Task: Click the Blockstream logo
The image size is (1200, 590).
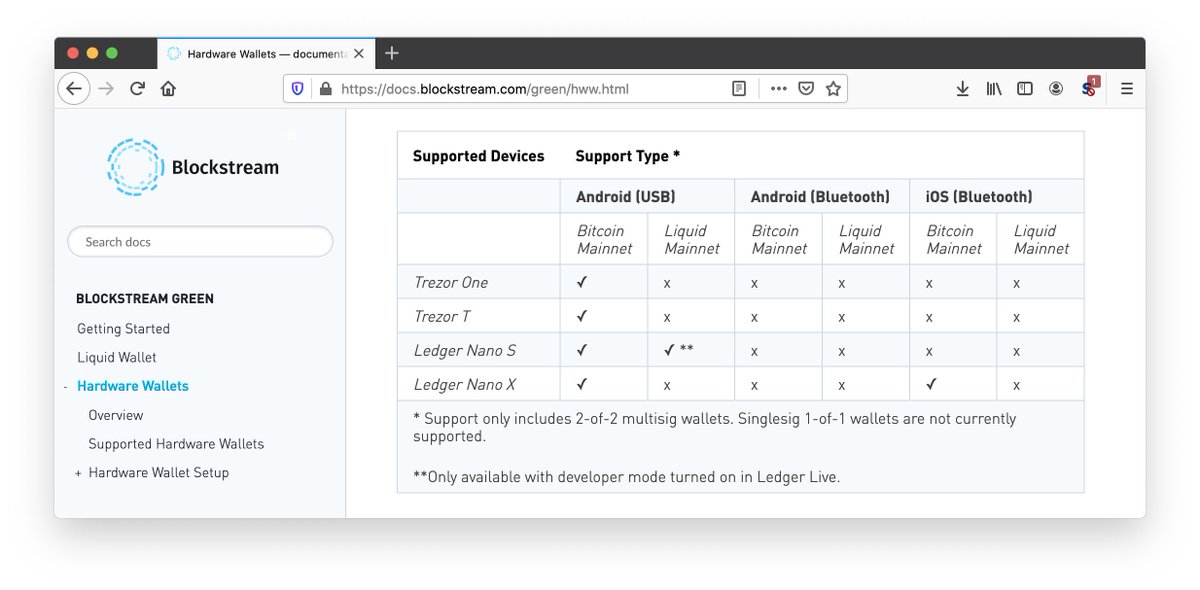Action: pos(193,167)
